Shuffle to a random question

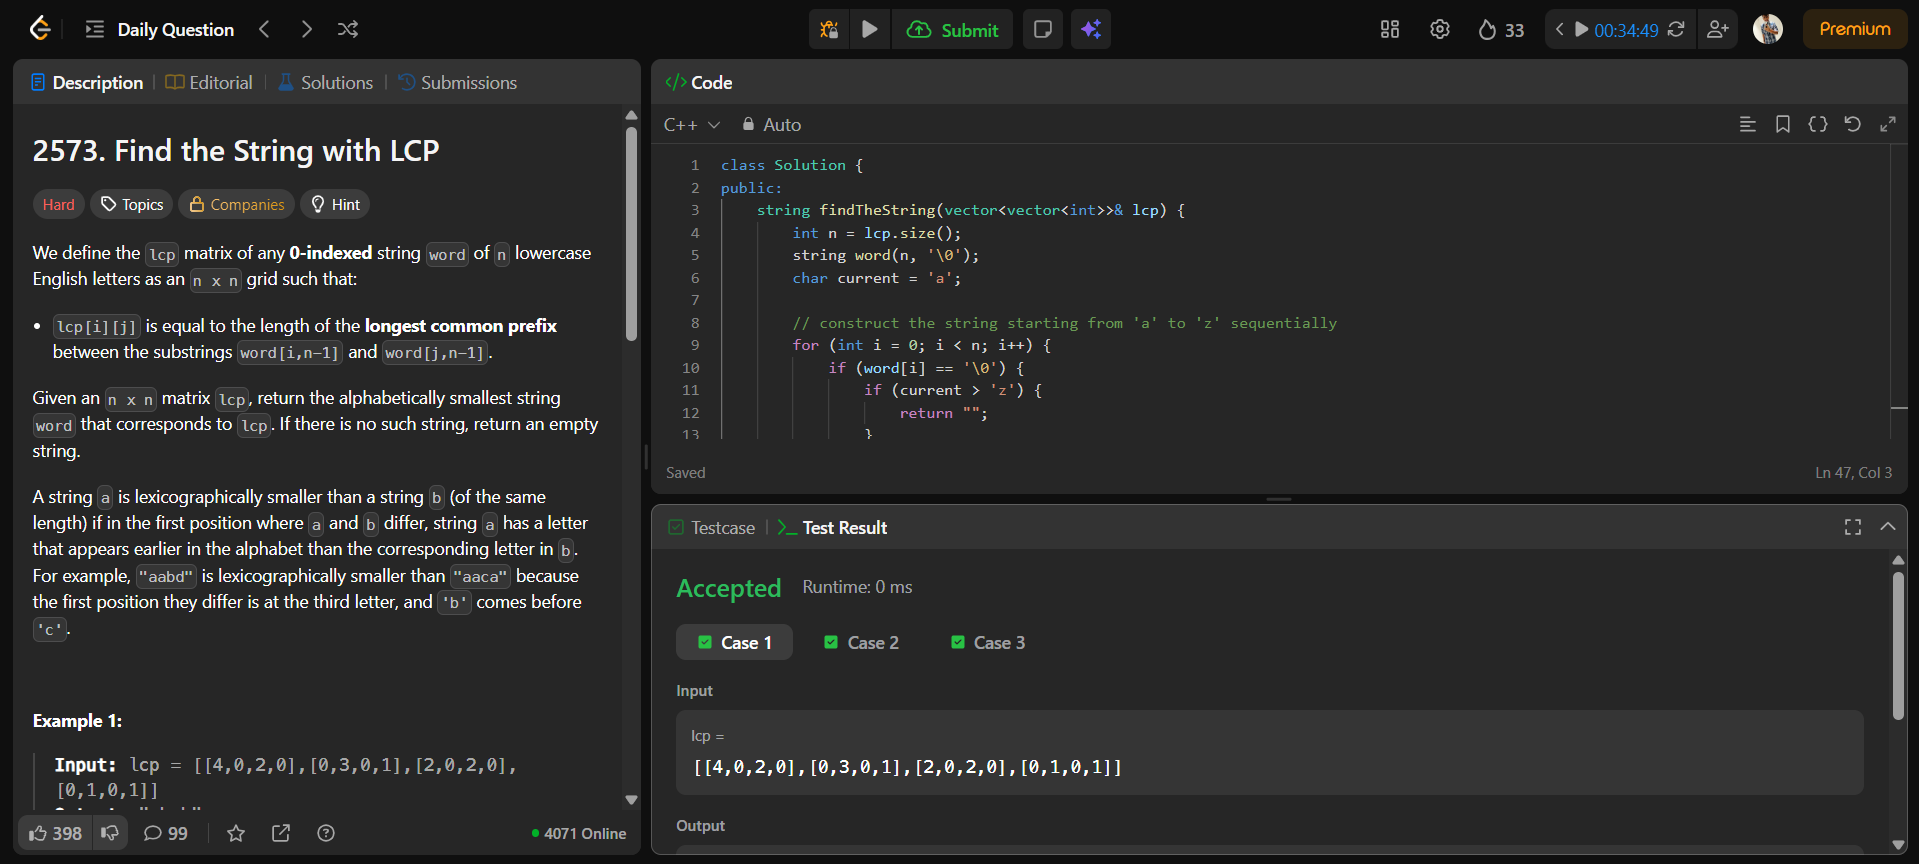point(348,30)
